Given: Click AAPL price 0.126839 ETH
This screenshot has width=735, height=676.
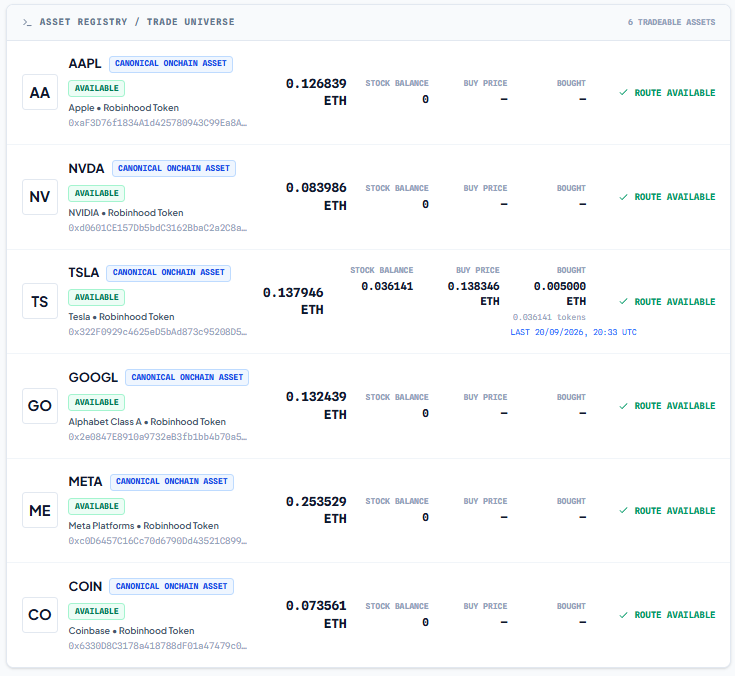Looking at the screenshot, I should tap(316, 92).
